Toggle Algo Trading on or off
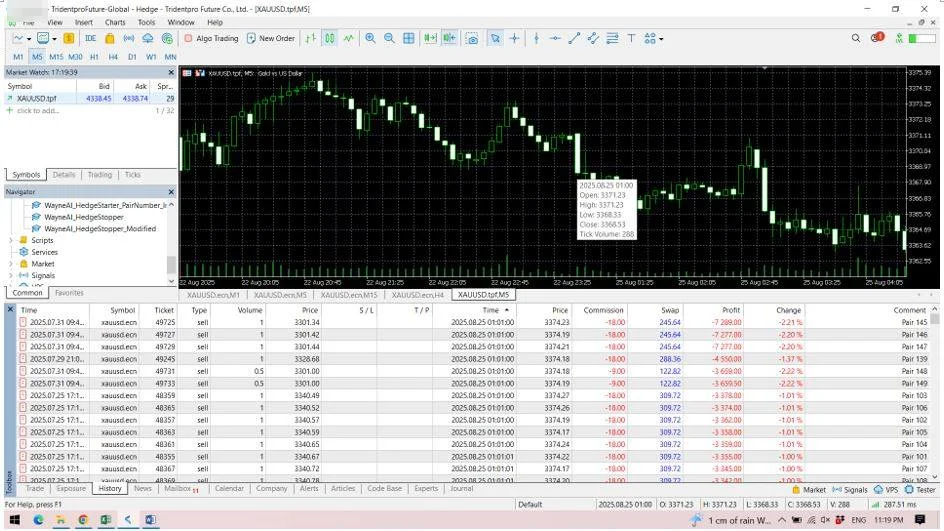 (x=211, y=38)
